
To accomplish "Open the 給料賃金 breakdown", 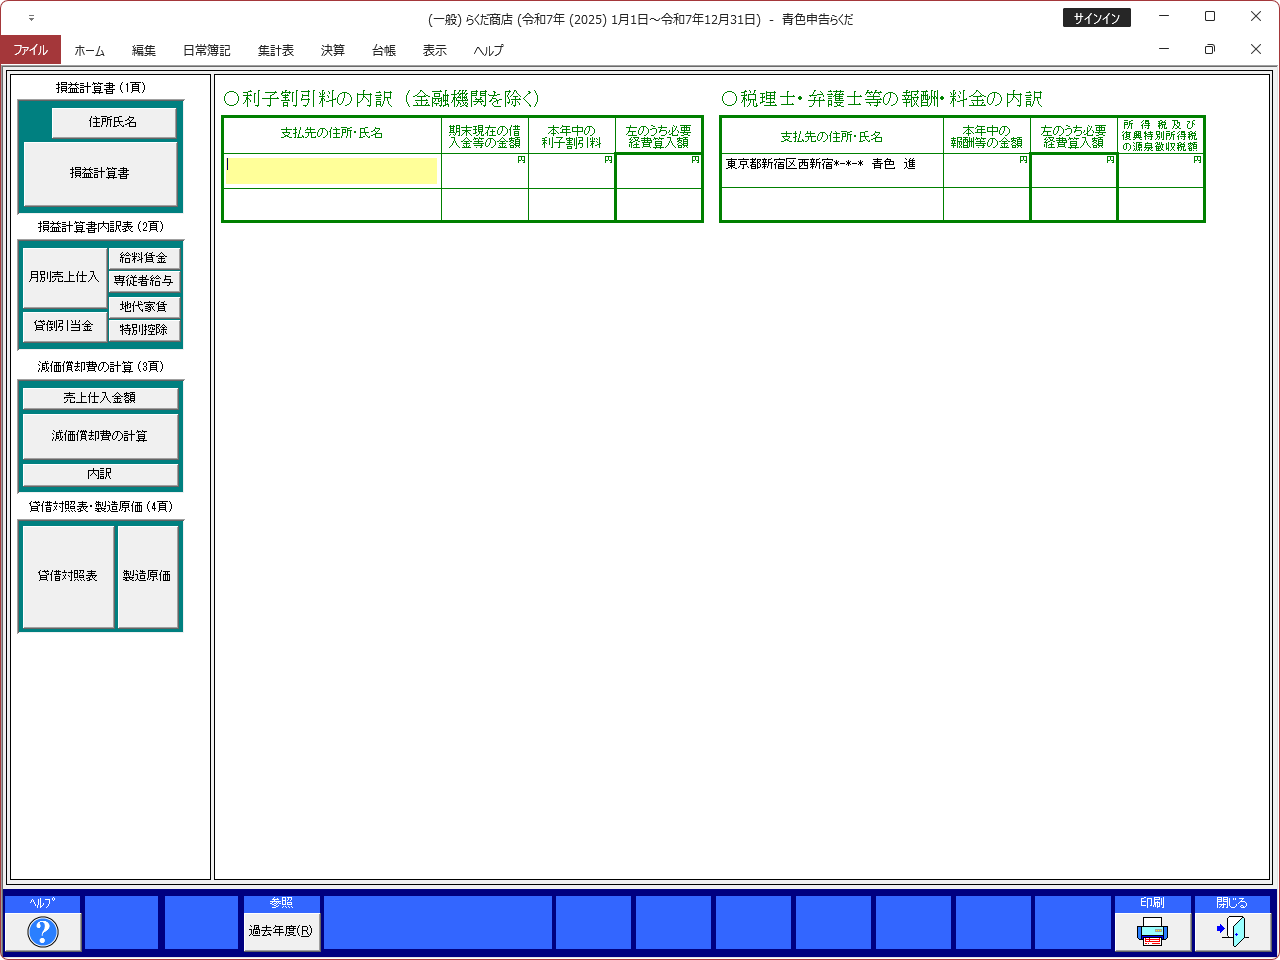I will point(144,258).
